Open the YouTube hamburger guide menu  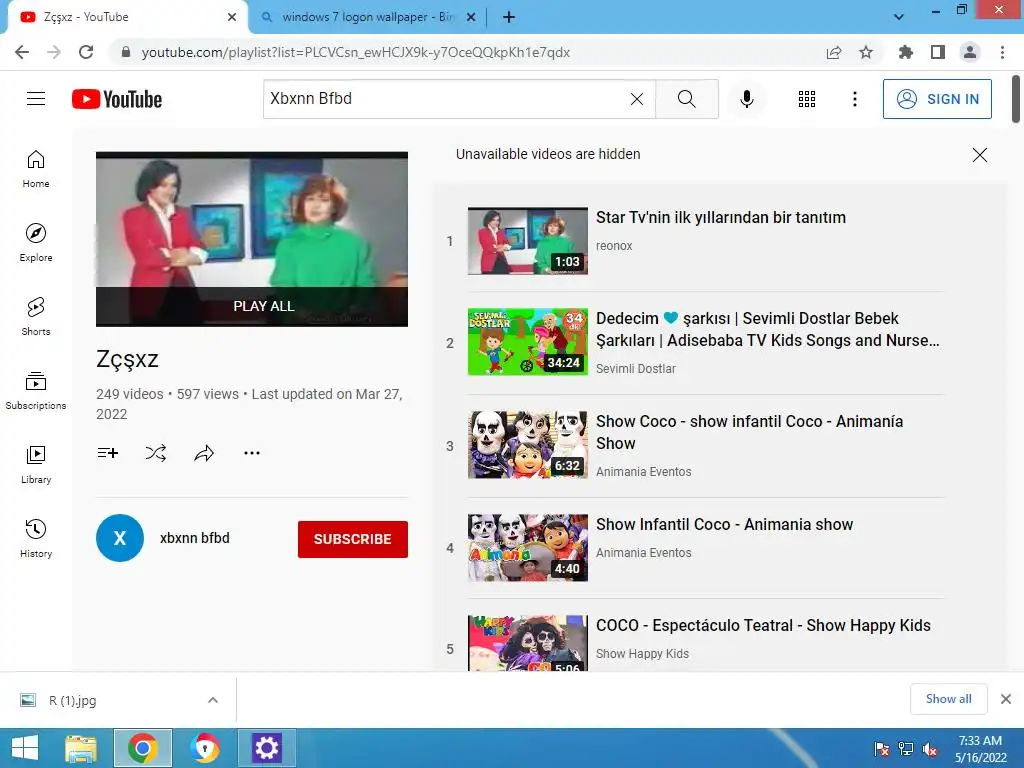(x=36, y=99)
